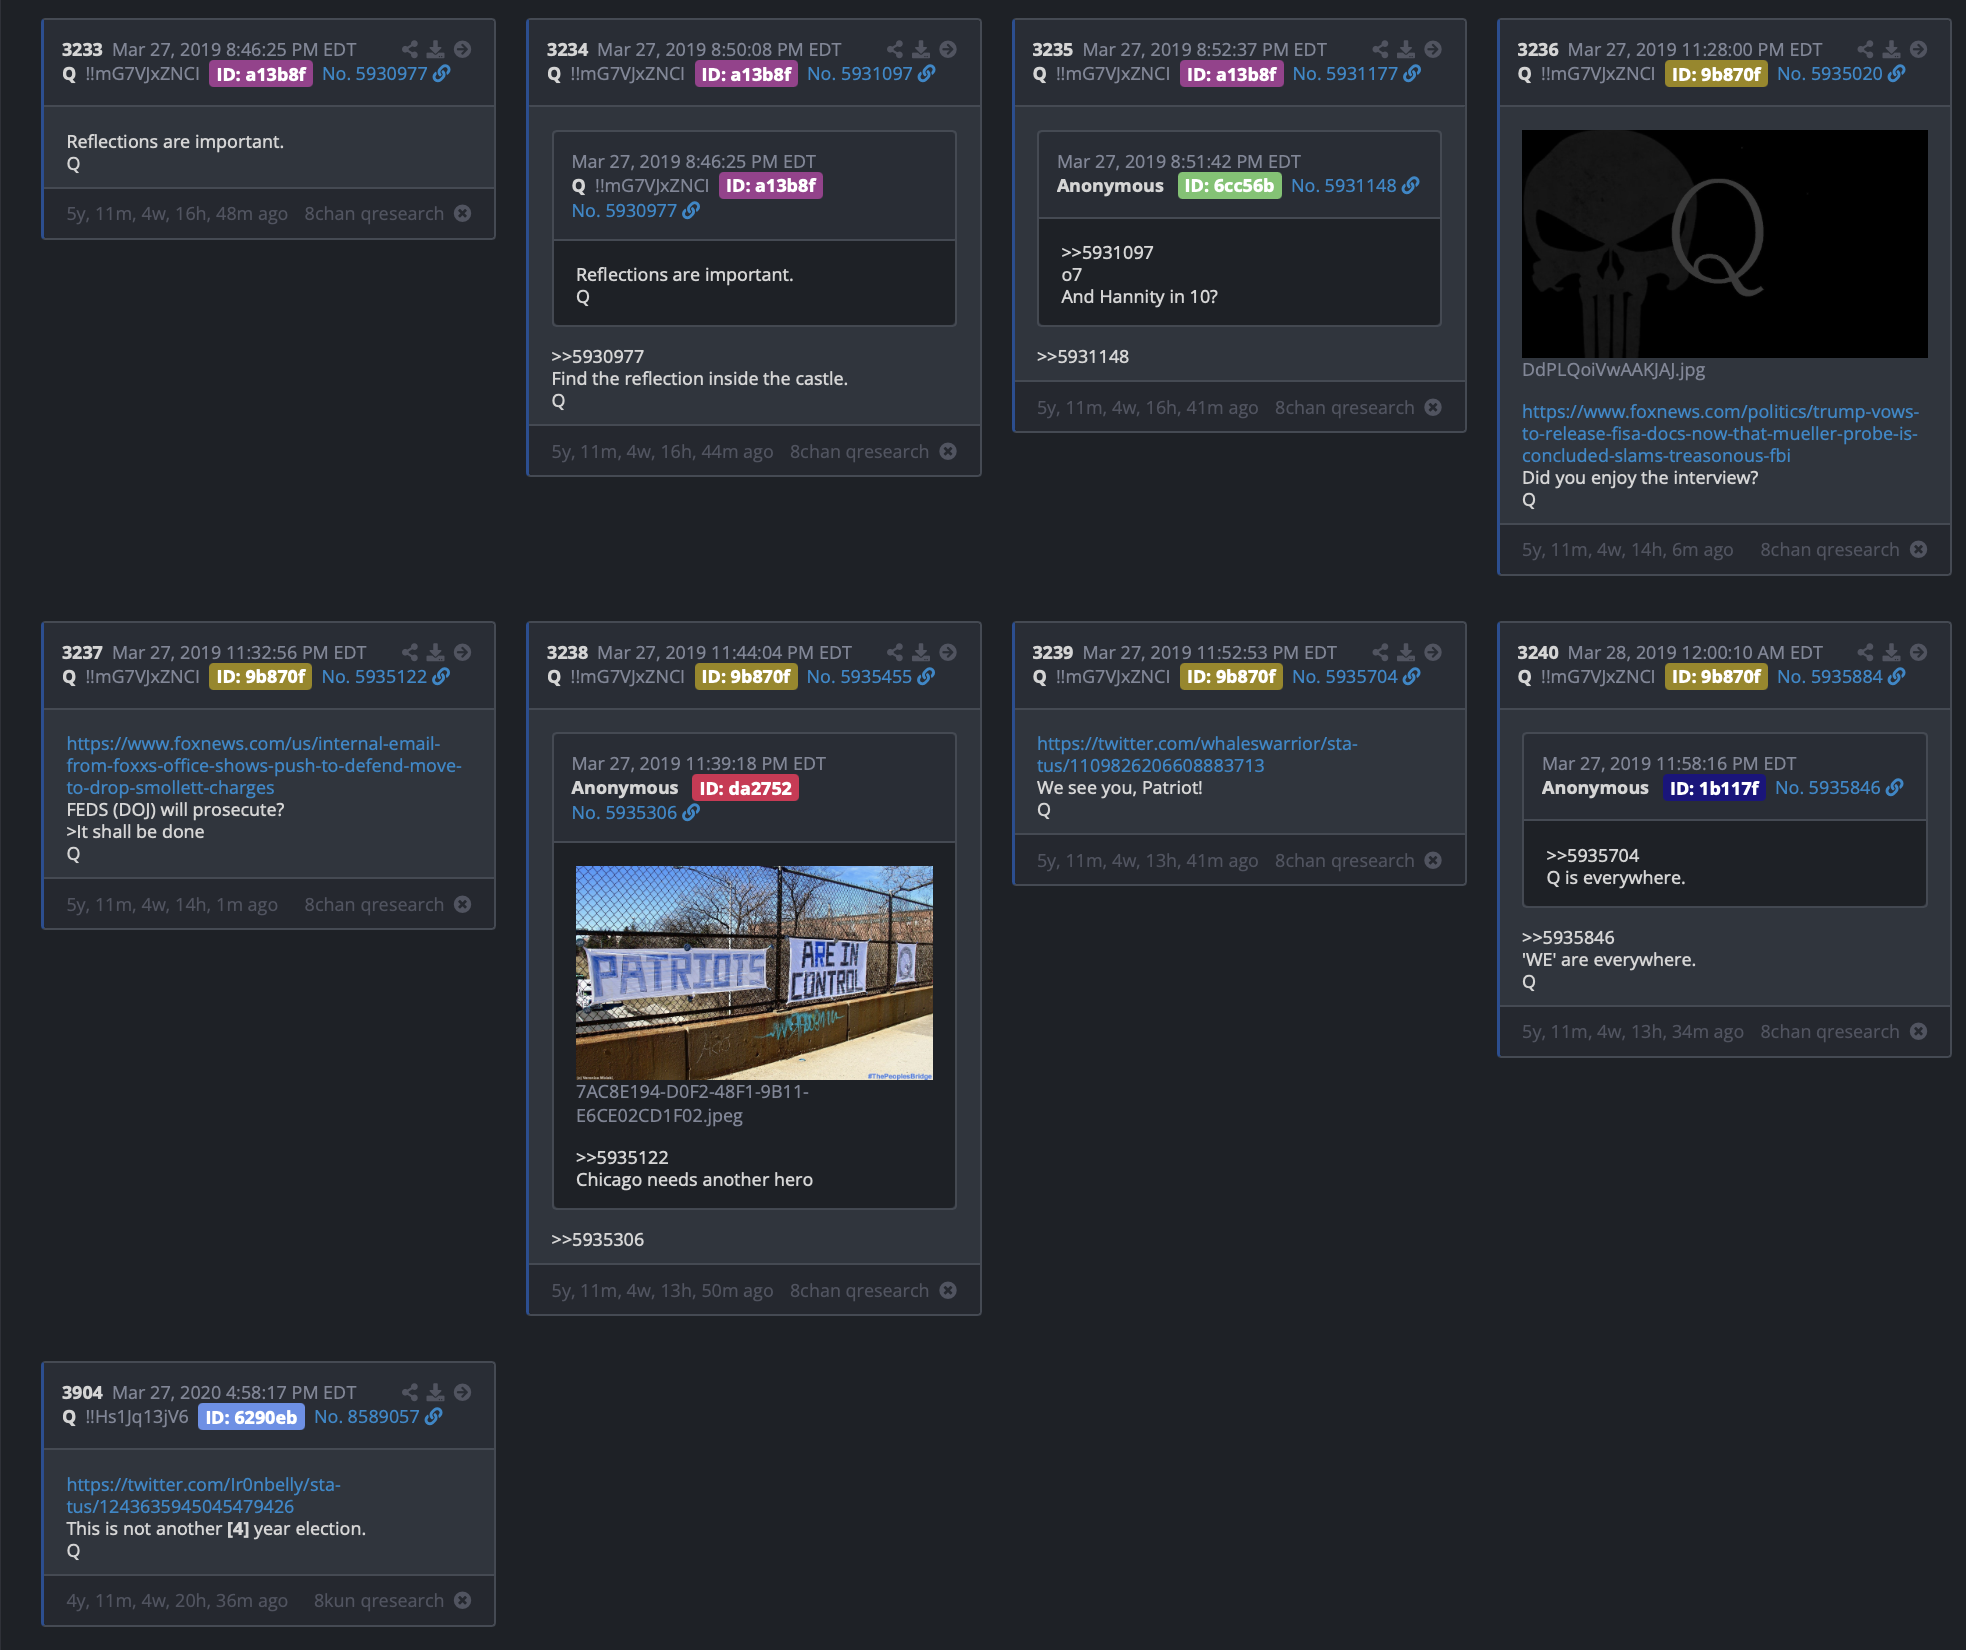Viewport: 1966px width, 1650px height.
Task: Click post number 3239 title
Action: coord(1052,652)
